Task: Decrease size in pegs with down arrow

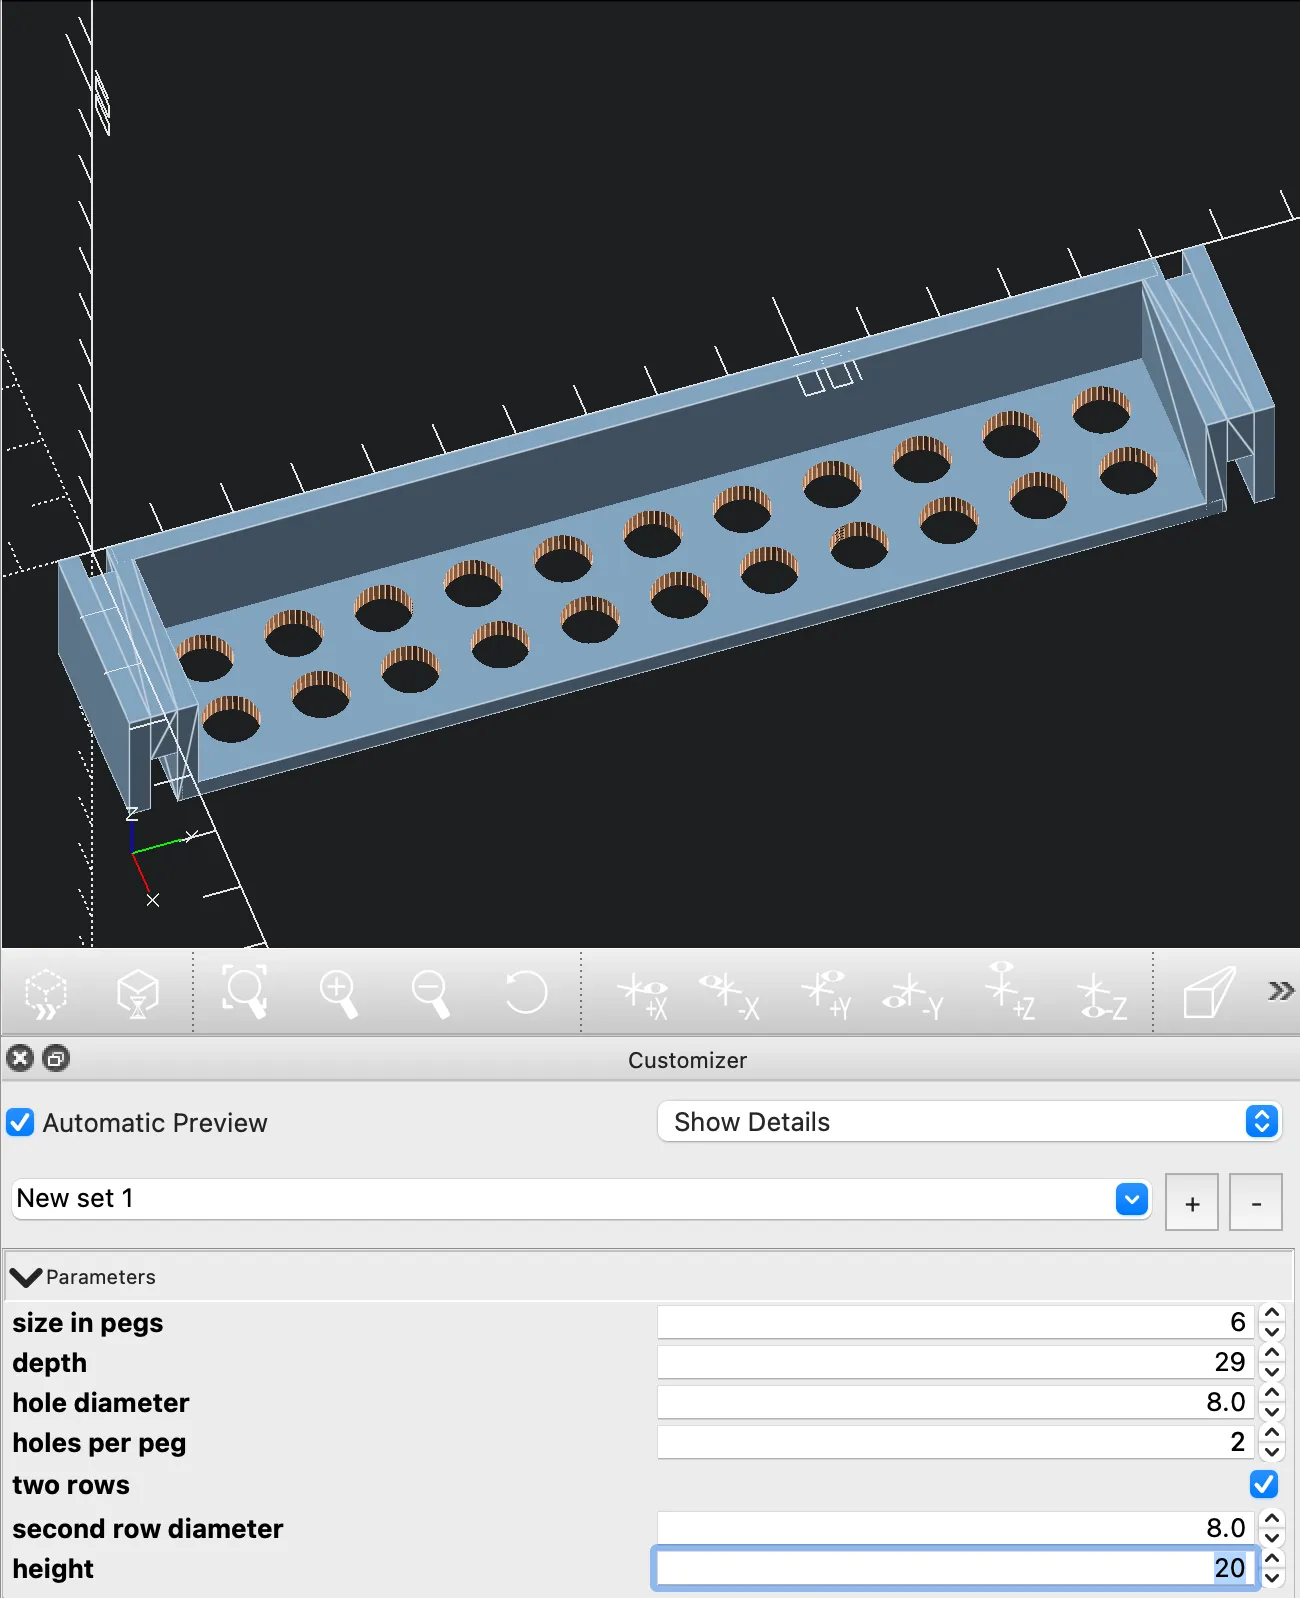Action: [1272, 1332]
